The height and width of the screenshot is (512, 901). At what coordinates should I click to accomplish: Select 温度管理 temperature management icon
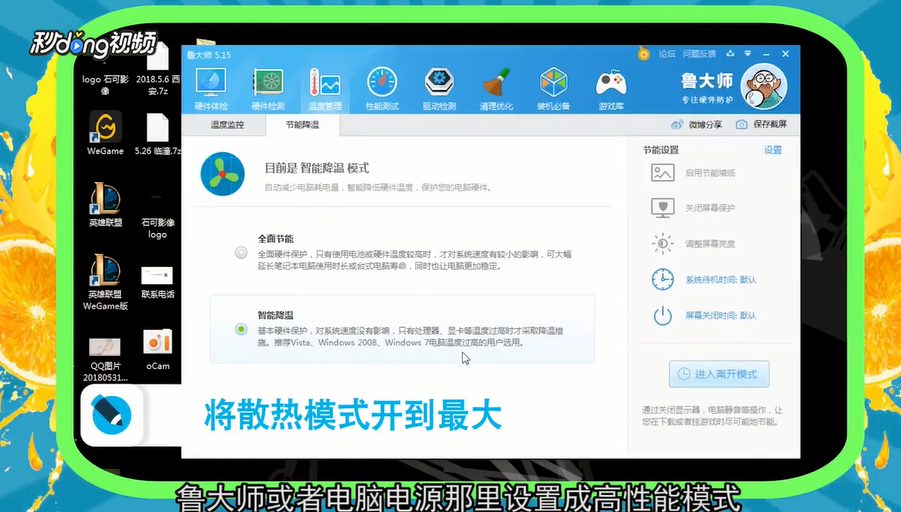325,88
